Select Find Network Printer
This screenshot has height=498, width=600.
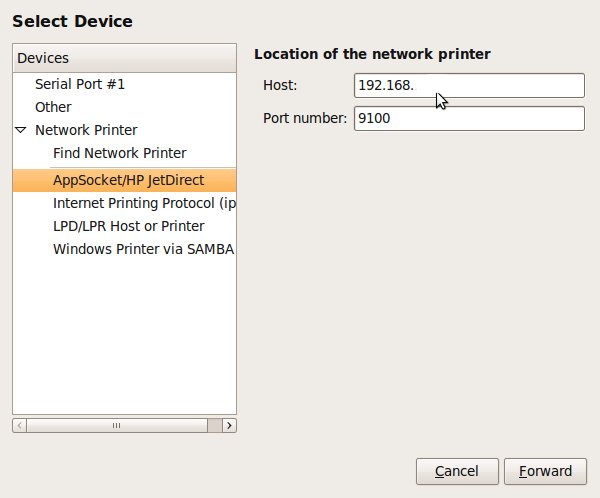(119, 153)
